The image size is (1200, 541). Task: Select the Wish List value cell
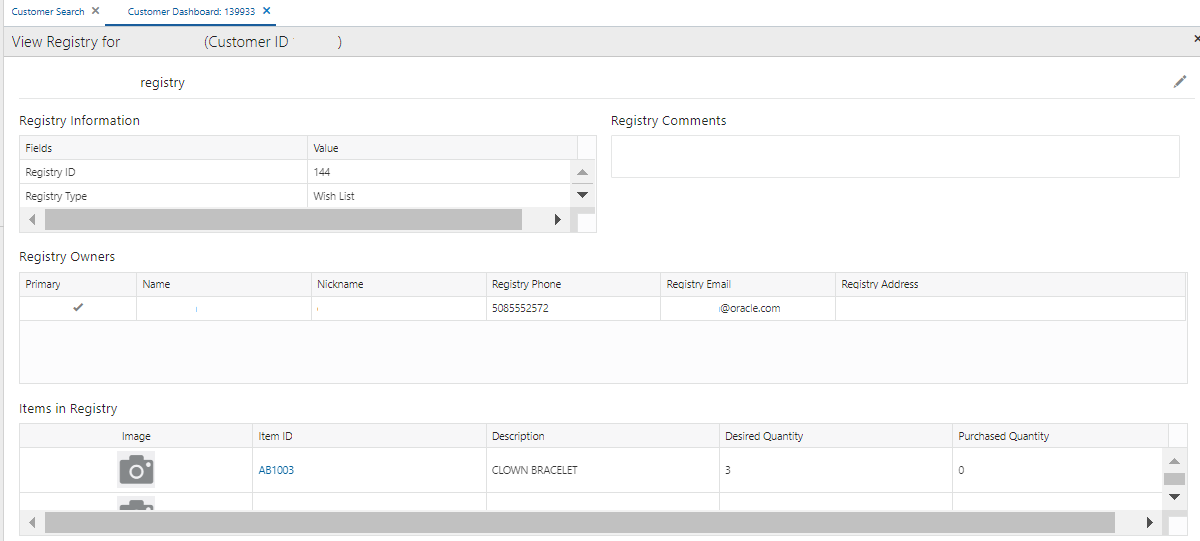(440, 196)
